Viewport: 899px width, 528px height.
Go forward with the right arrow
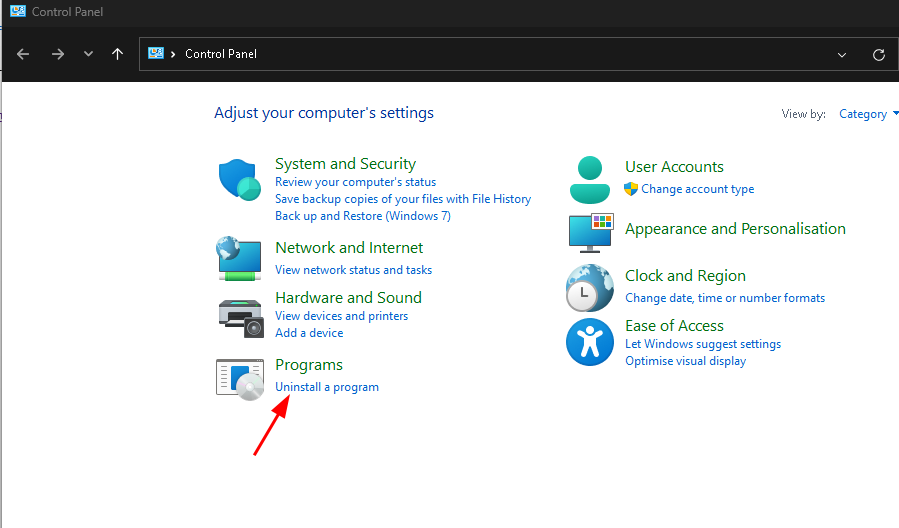(58, 54)
